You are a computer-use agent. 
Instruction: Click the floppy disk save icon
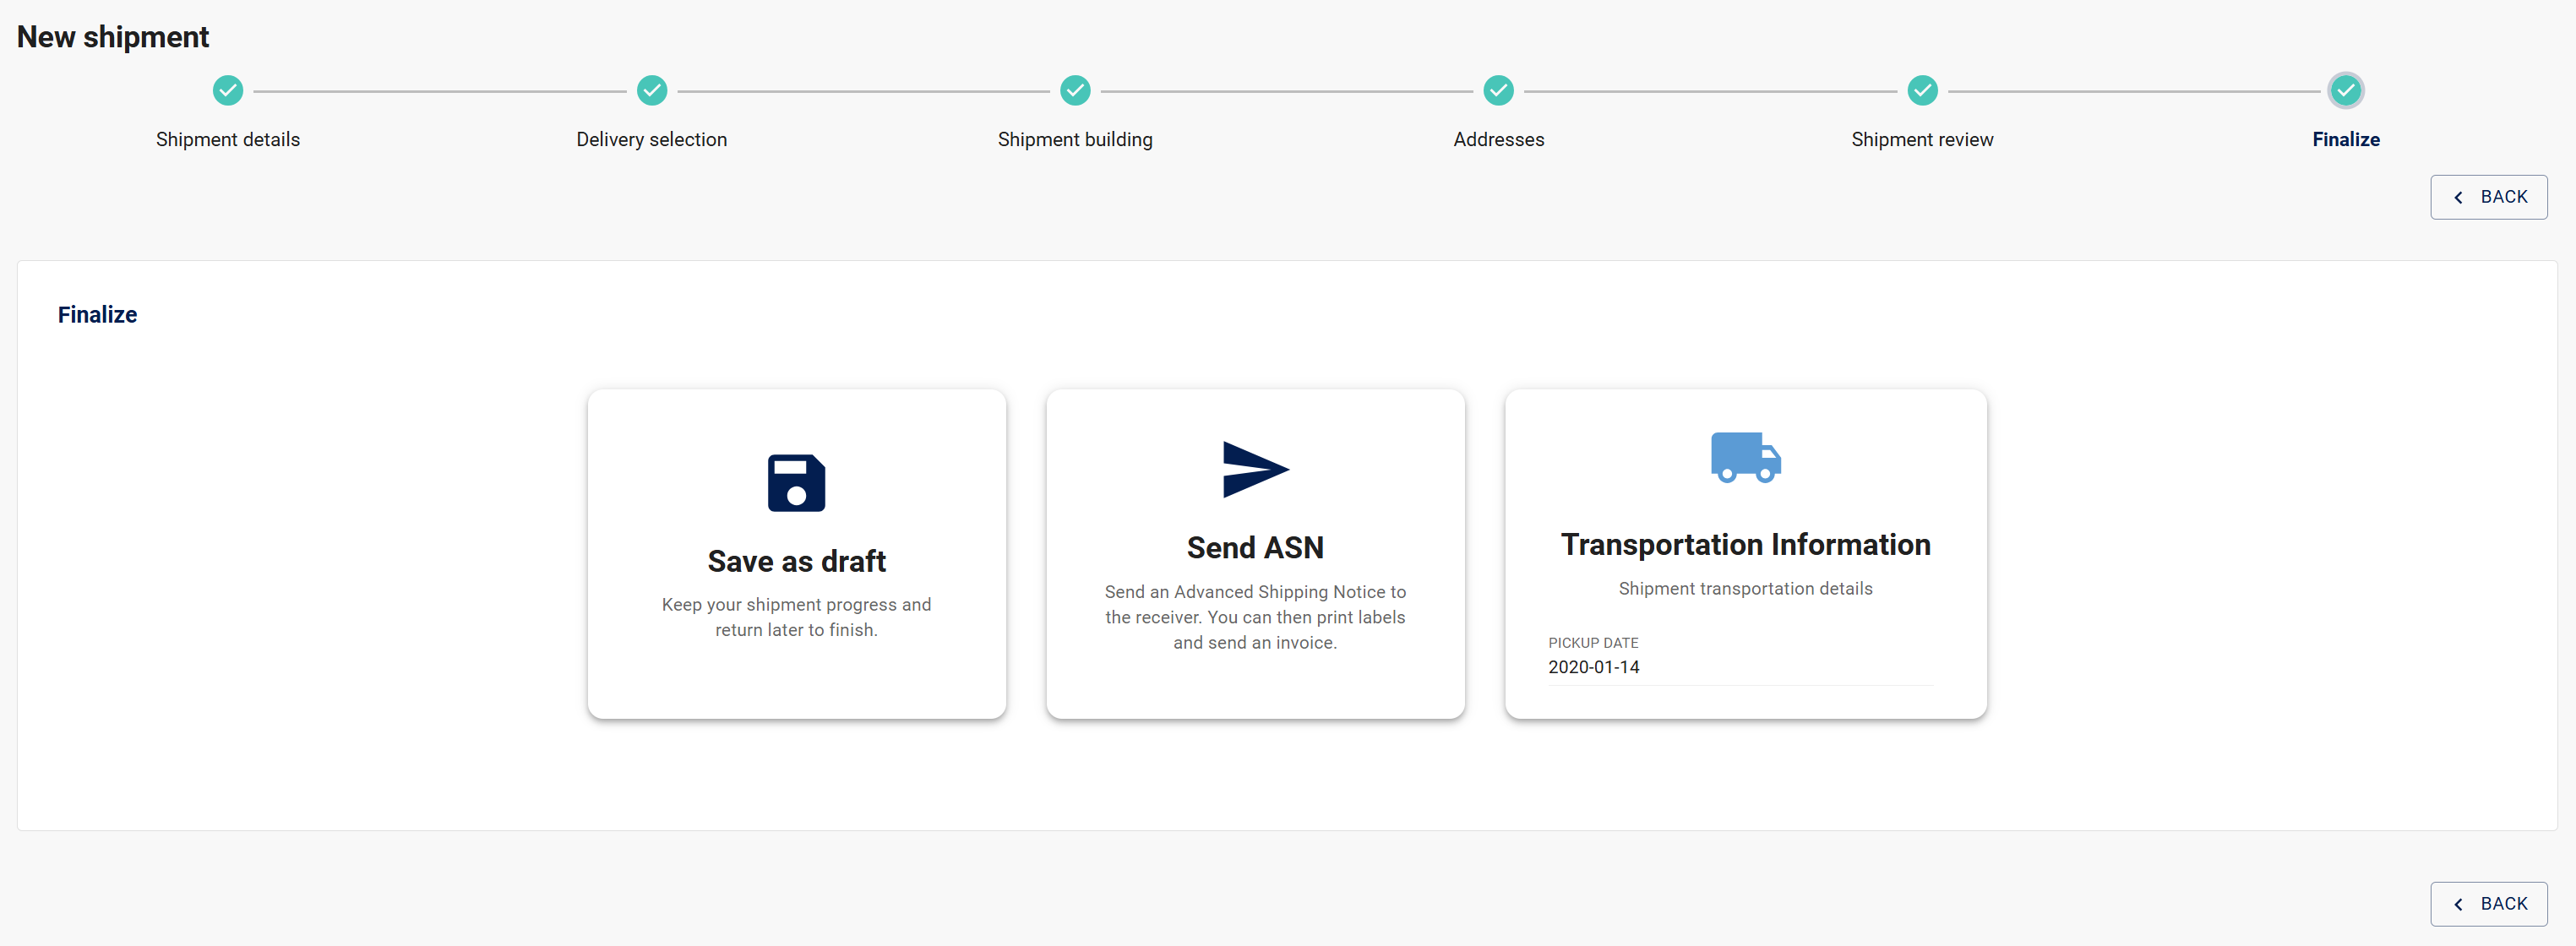[796, 483]
